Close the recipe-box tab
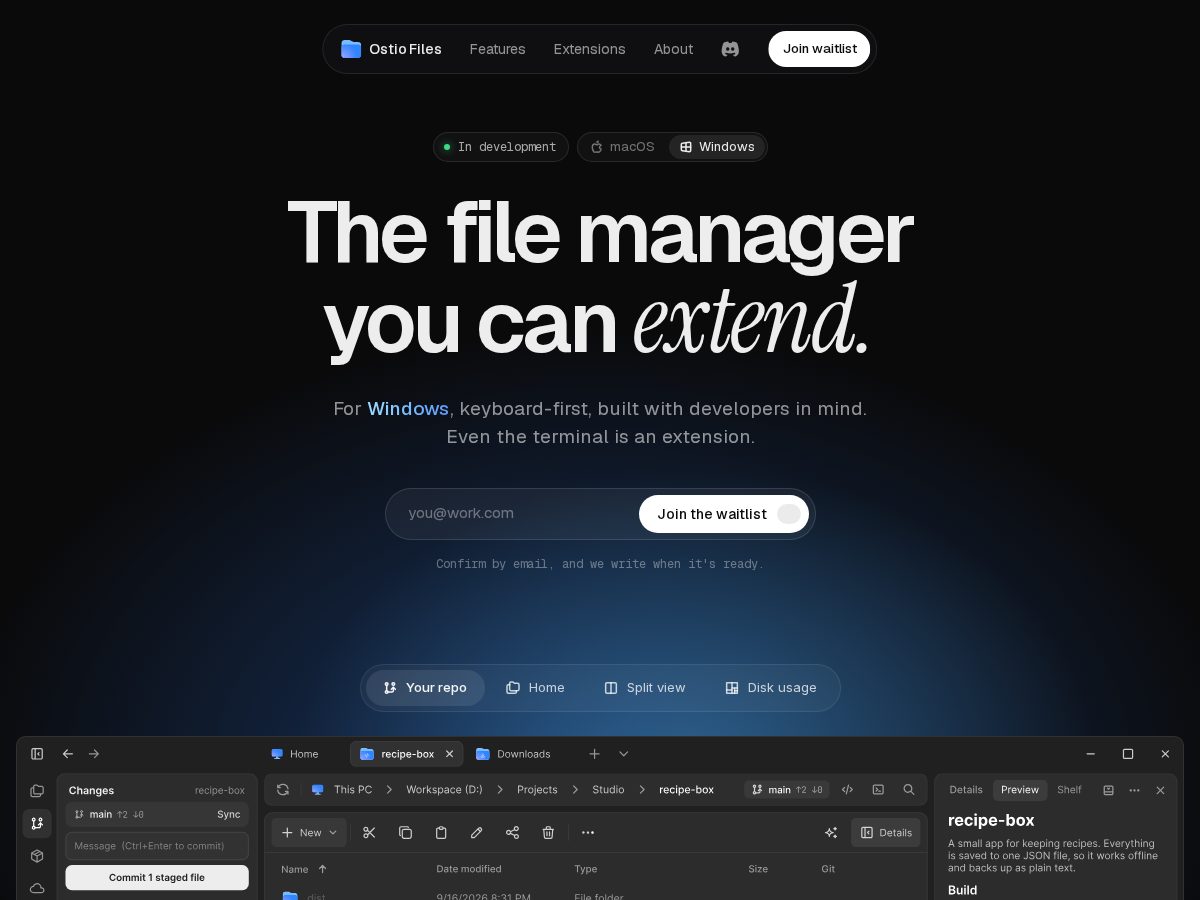This screenshot has width=1200, height=900. click(450, 754)
